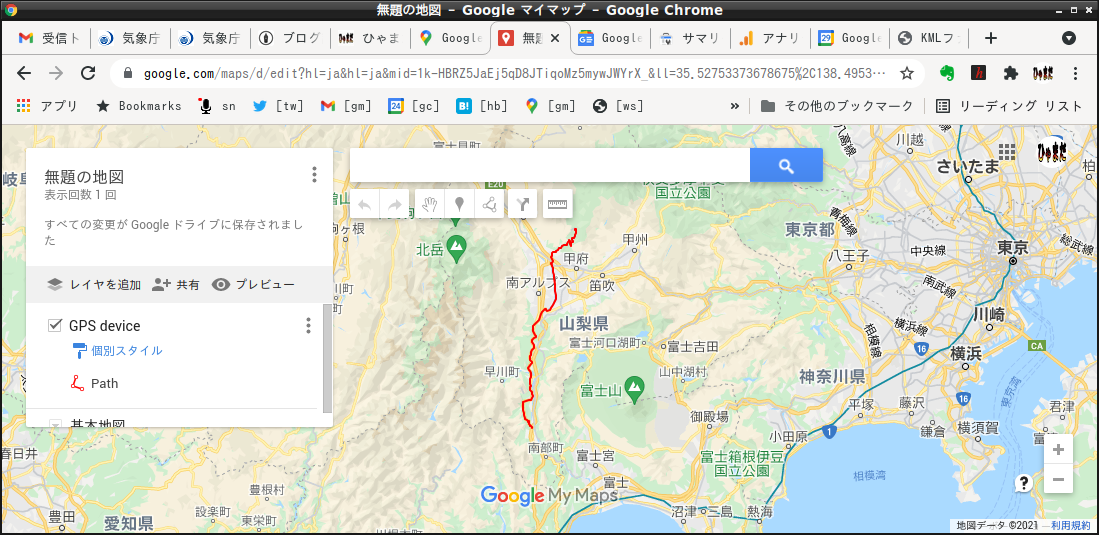This screenshot has width=1099, height=535.
Task: Click into the map search box
Action: (550, 165)
